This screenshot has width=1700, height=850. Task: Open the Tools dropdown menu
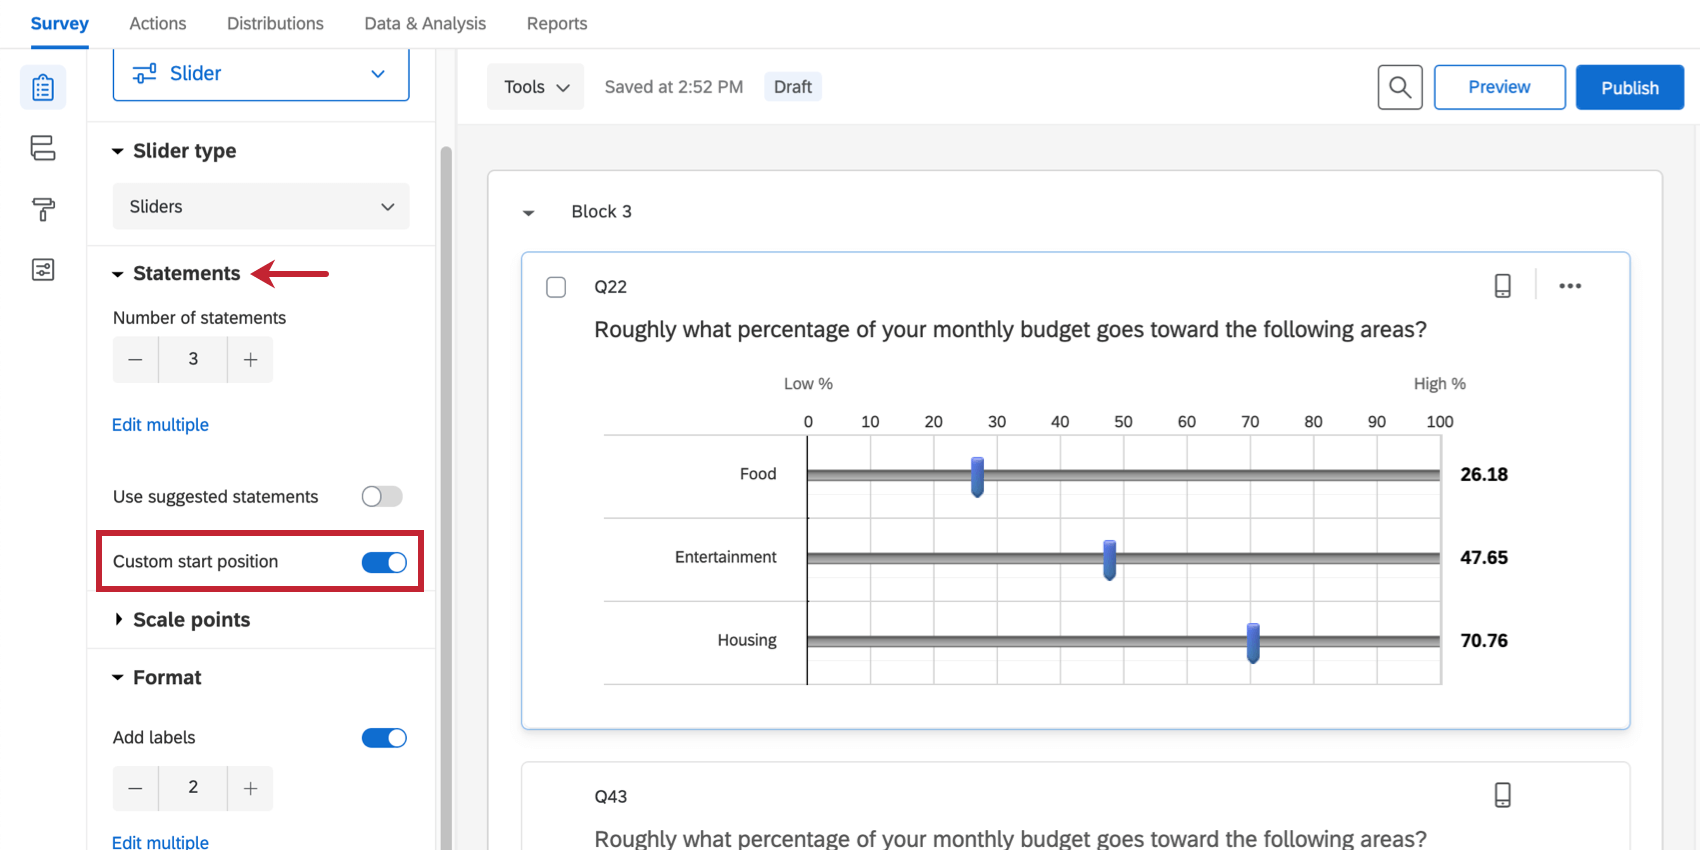tap(536, 87)
